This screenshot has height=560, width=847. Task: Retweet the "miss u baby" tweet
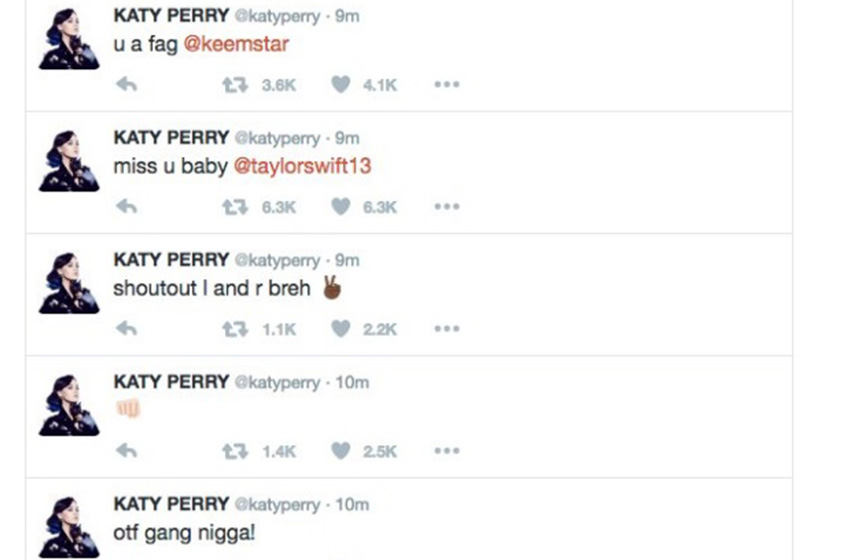[235, 207]
